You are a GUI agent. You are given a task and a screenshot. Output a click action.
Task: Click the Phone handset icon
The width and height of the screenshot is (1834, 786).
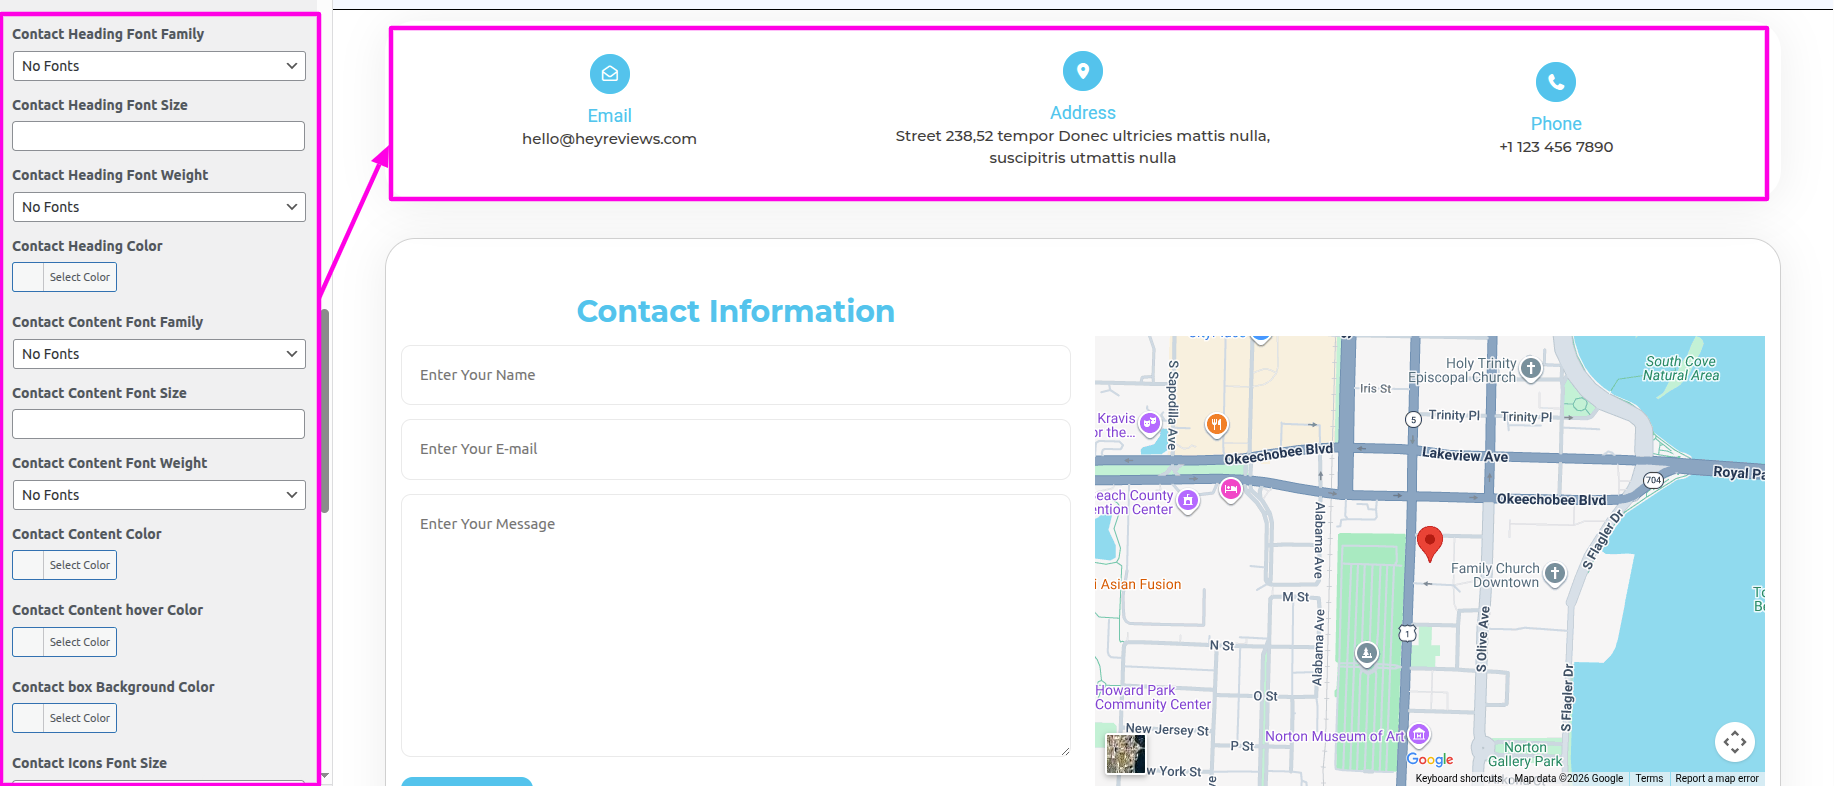pyautogui.click(x=1556, y=82)
